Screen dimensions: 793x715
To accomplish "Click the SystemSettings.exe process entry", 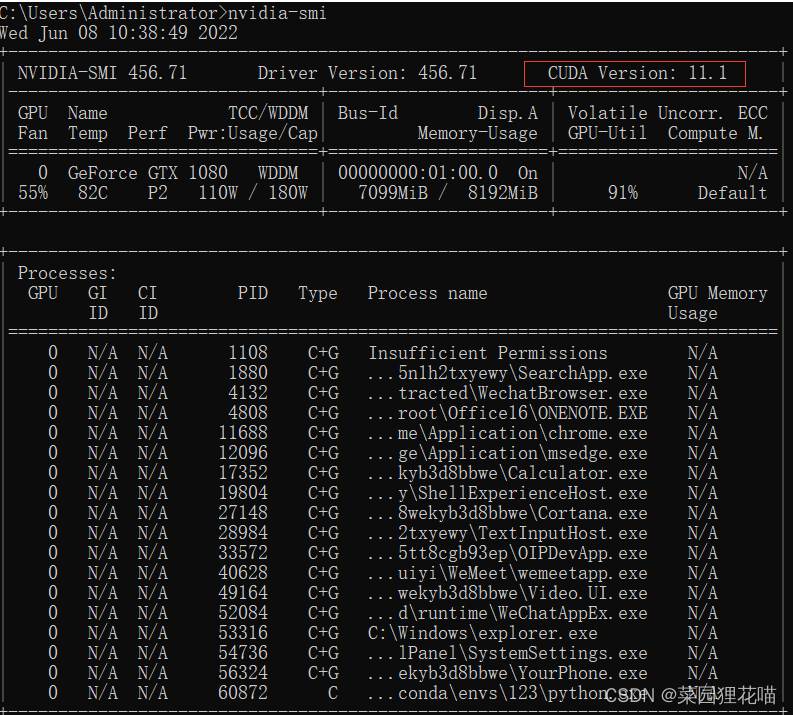I will [508, 653].
